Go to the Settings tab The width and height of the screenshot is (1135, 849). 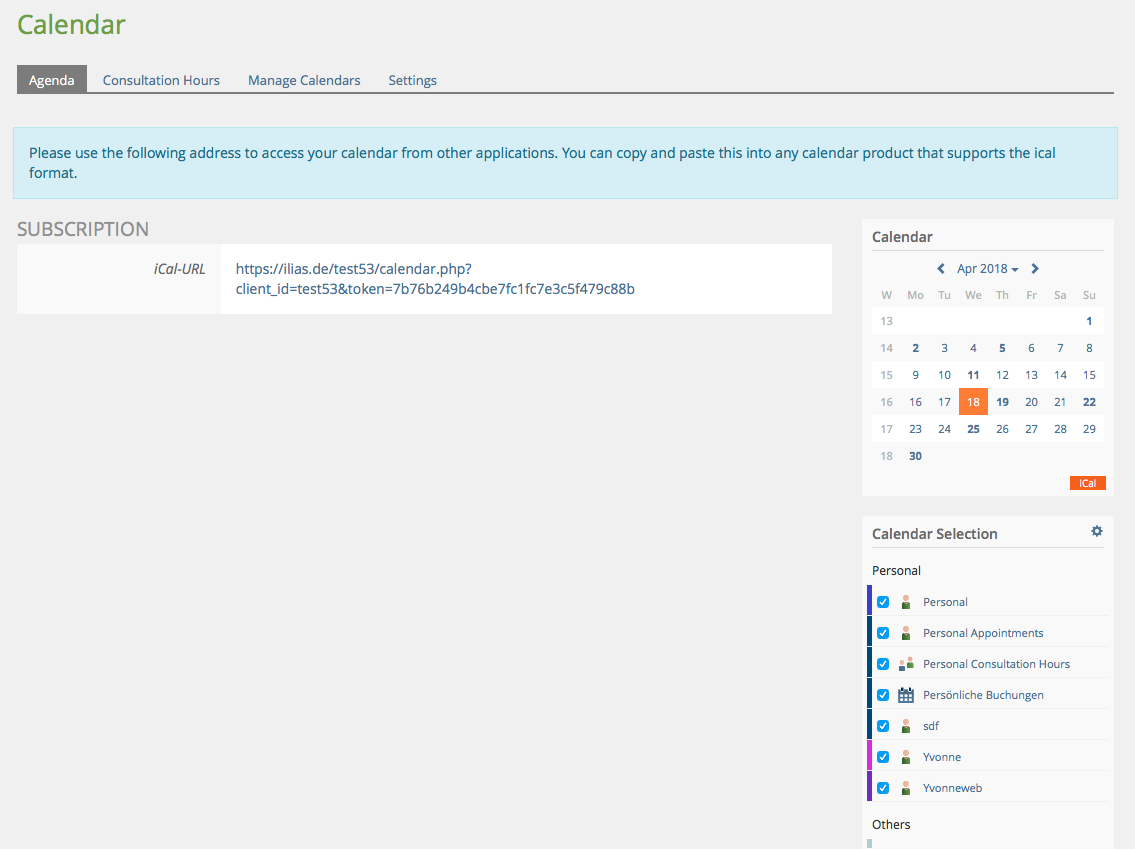click(412, 80)
